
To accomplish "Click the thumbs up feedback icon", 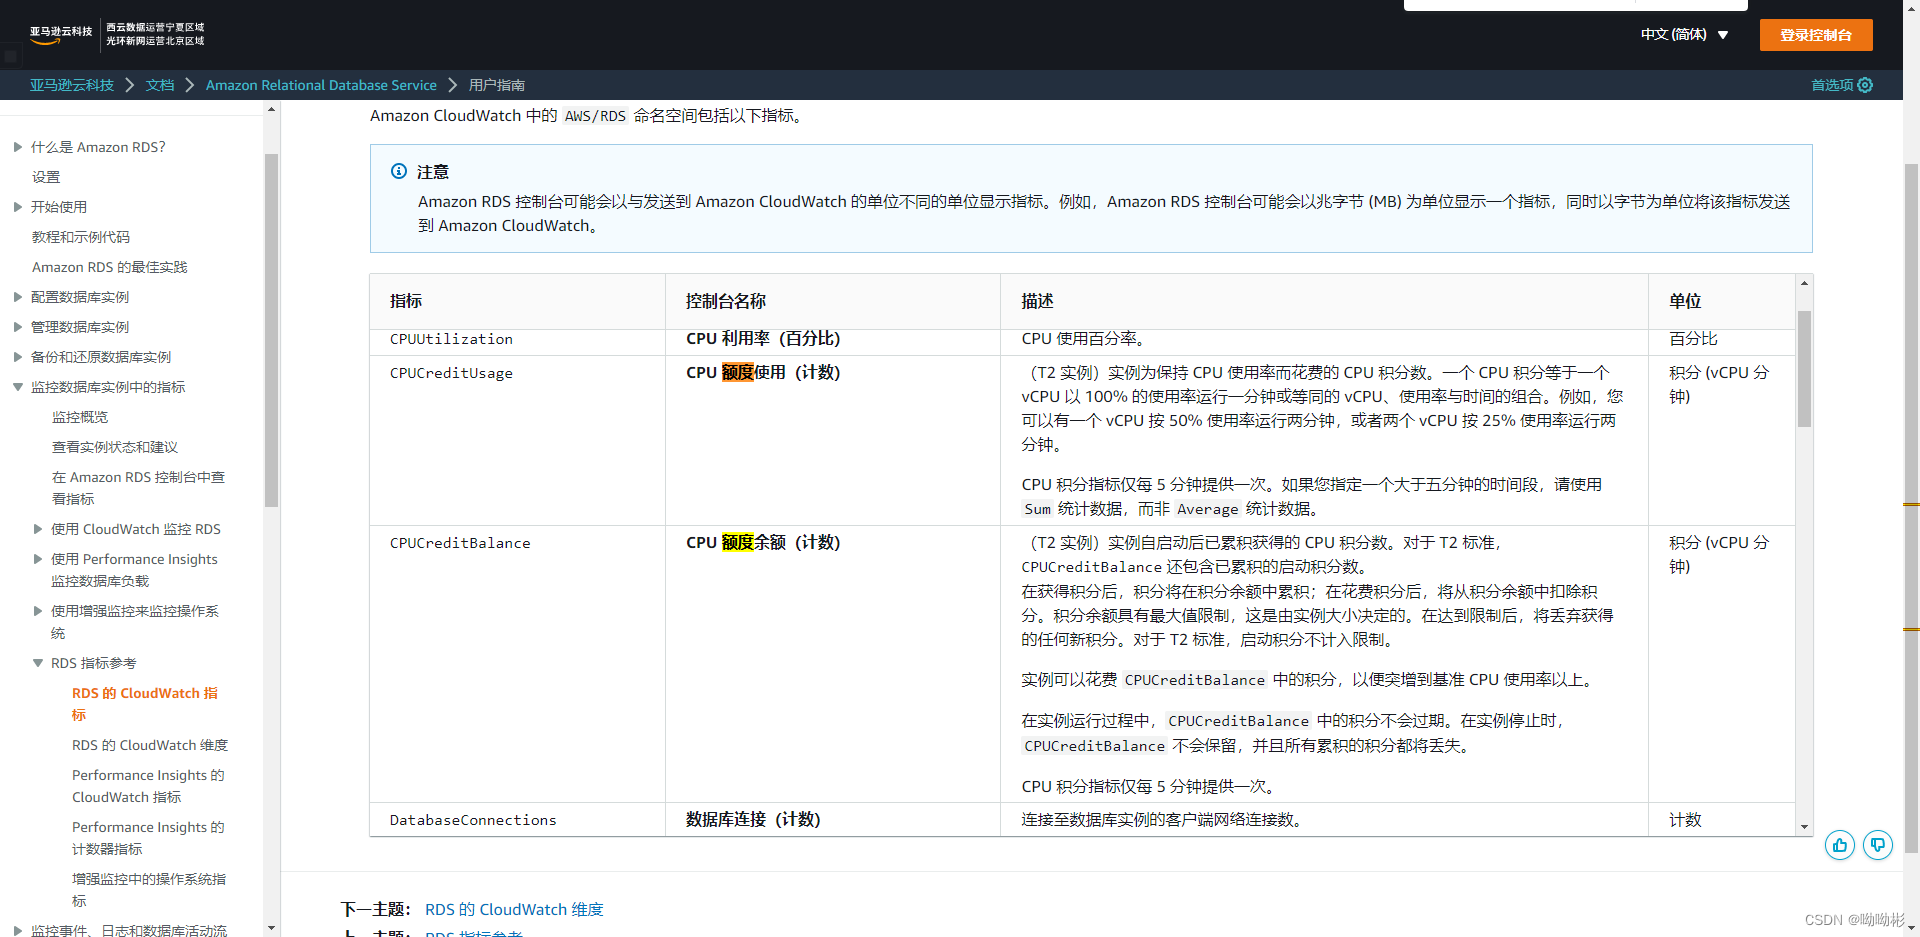I will coord(1840,845).
